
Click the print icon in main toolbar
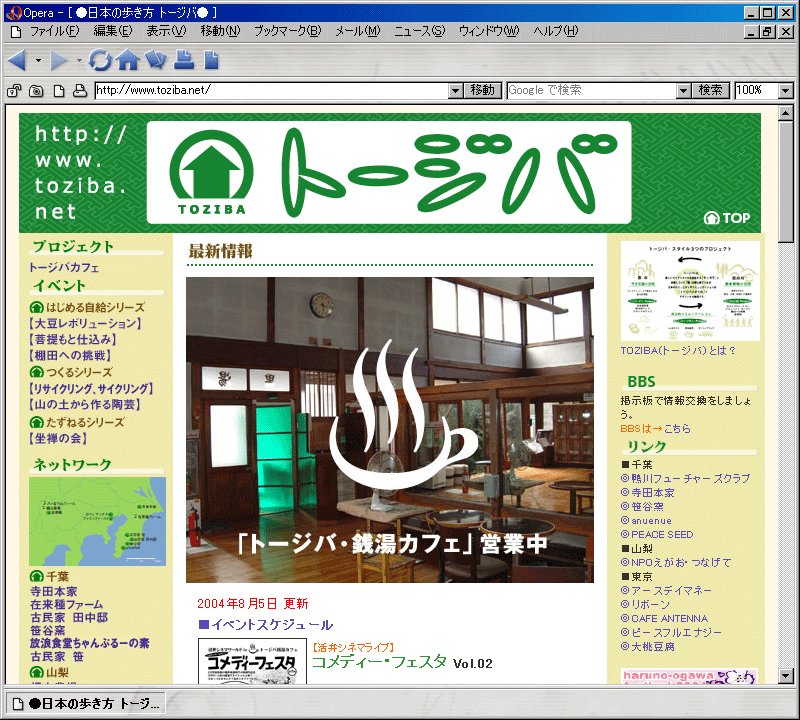184,60
